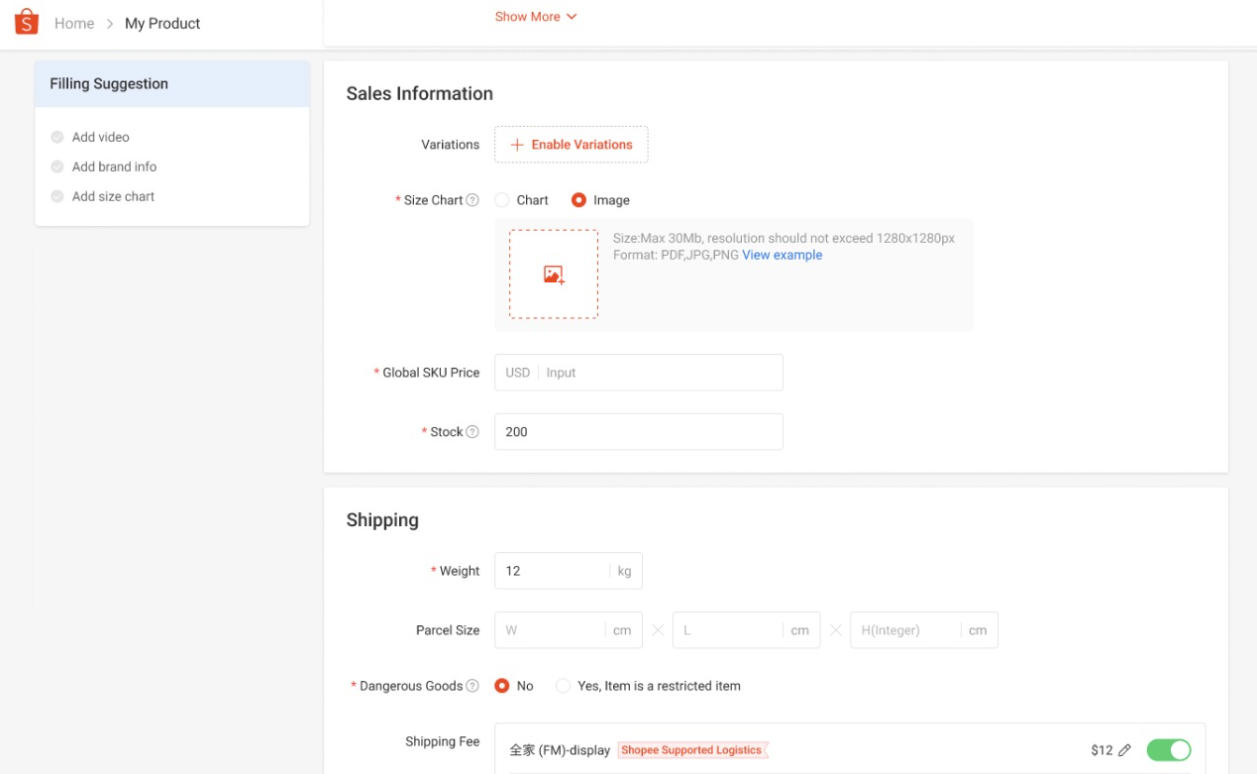
Task: Navigate to Home breadcrumb
Action: coord(74,22)
